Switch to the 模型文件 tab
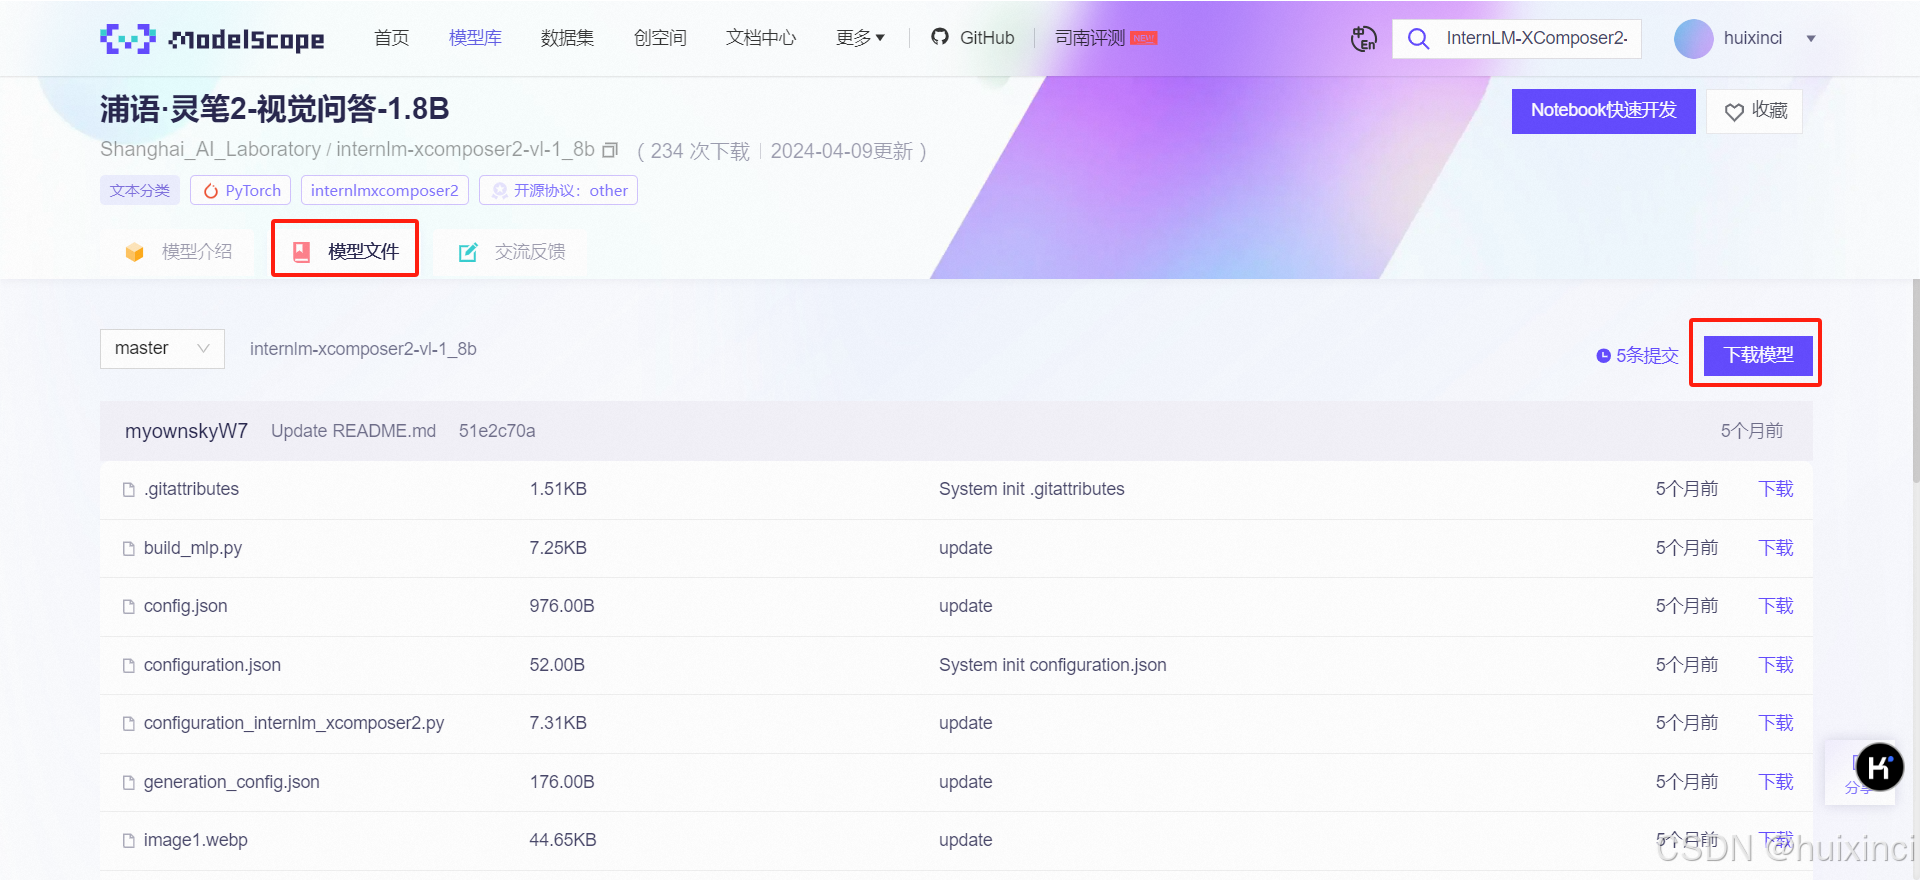This screenshot has width=1920, height=880. tap(345, 251)
